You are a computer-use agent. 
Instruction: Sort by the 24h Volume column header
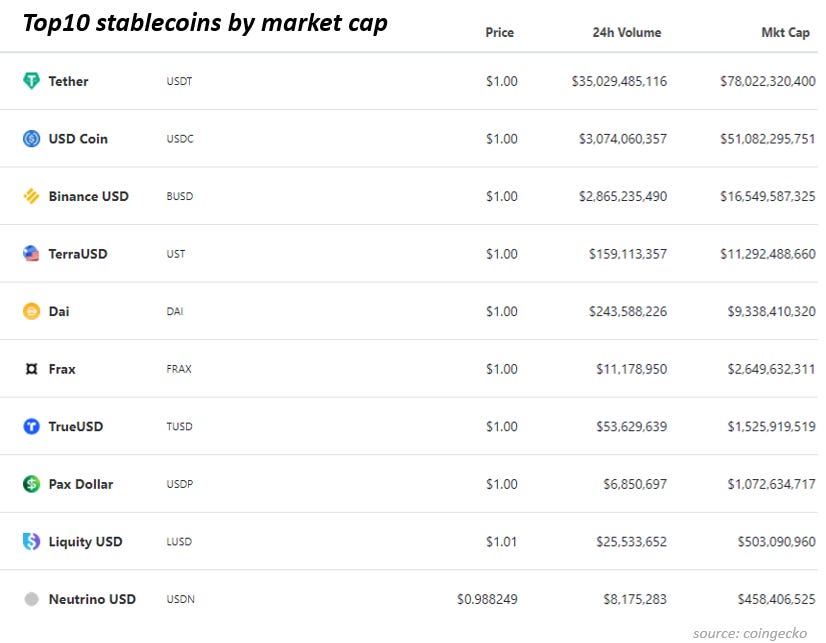coord(626,33)
